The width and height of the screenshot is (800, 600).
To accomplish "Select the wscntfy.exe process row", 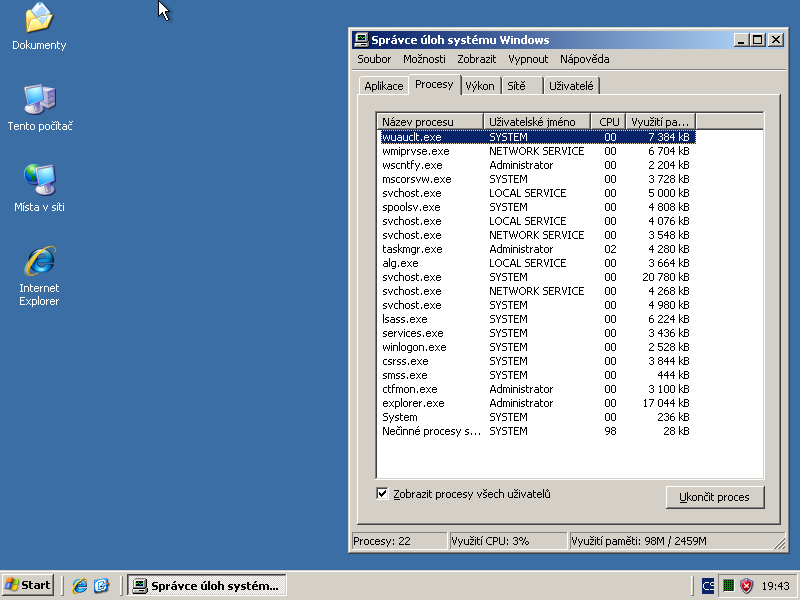I will click(538, 165).
